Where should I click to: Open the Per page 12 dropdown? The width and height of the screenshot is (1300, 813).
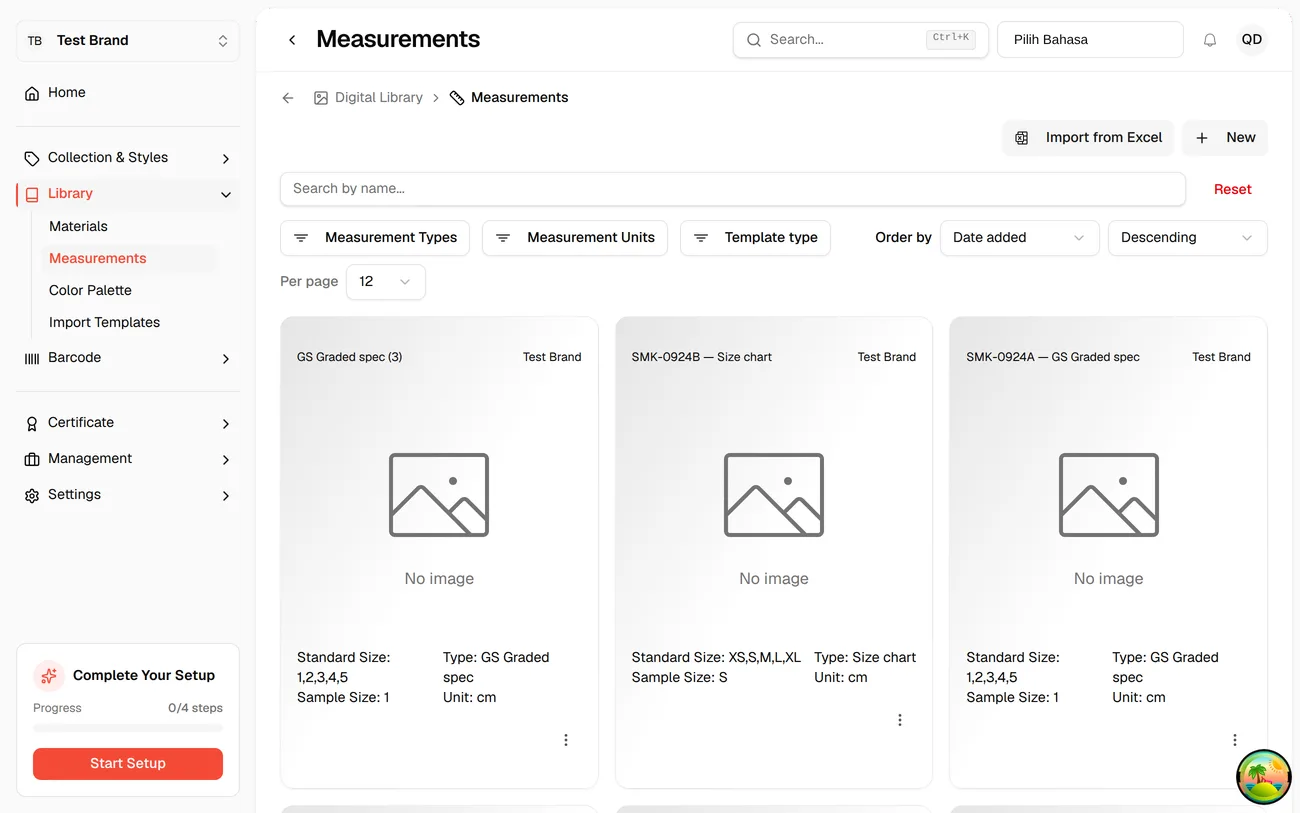[385, 282]
